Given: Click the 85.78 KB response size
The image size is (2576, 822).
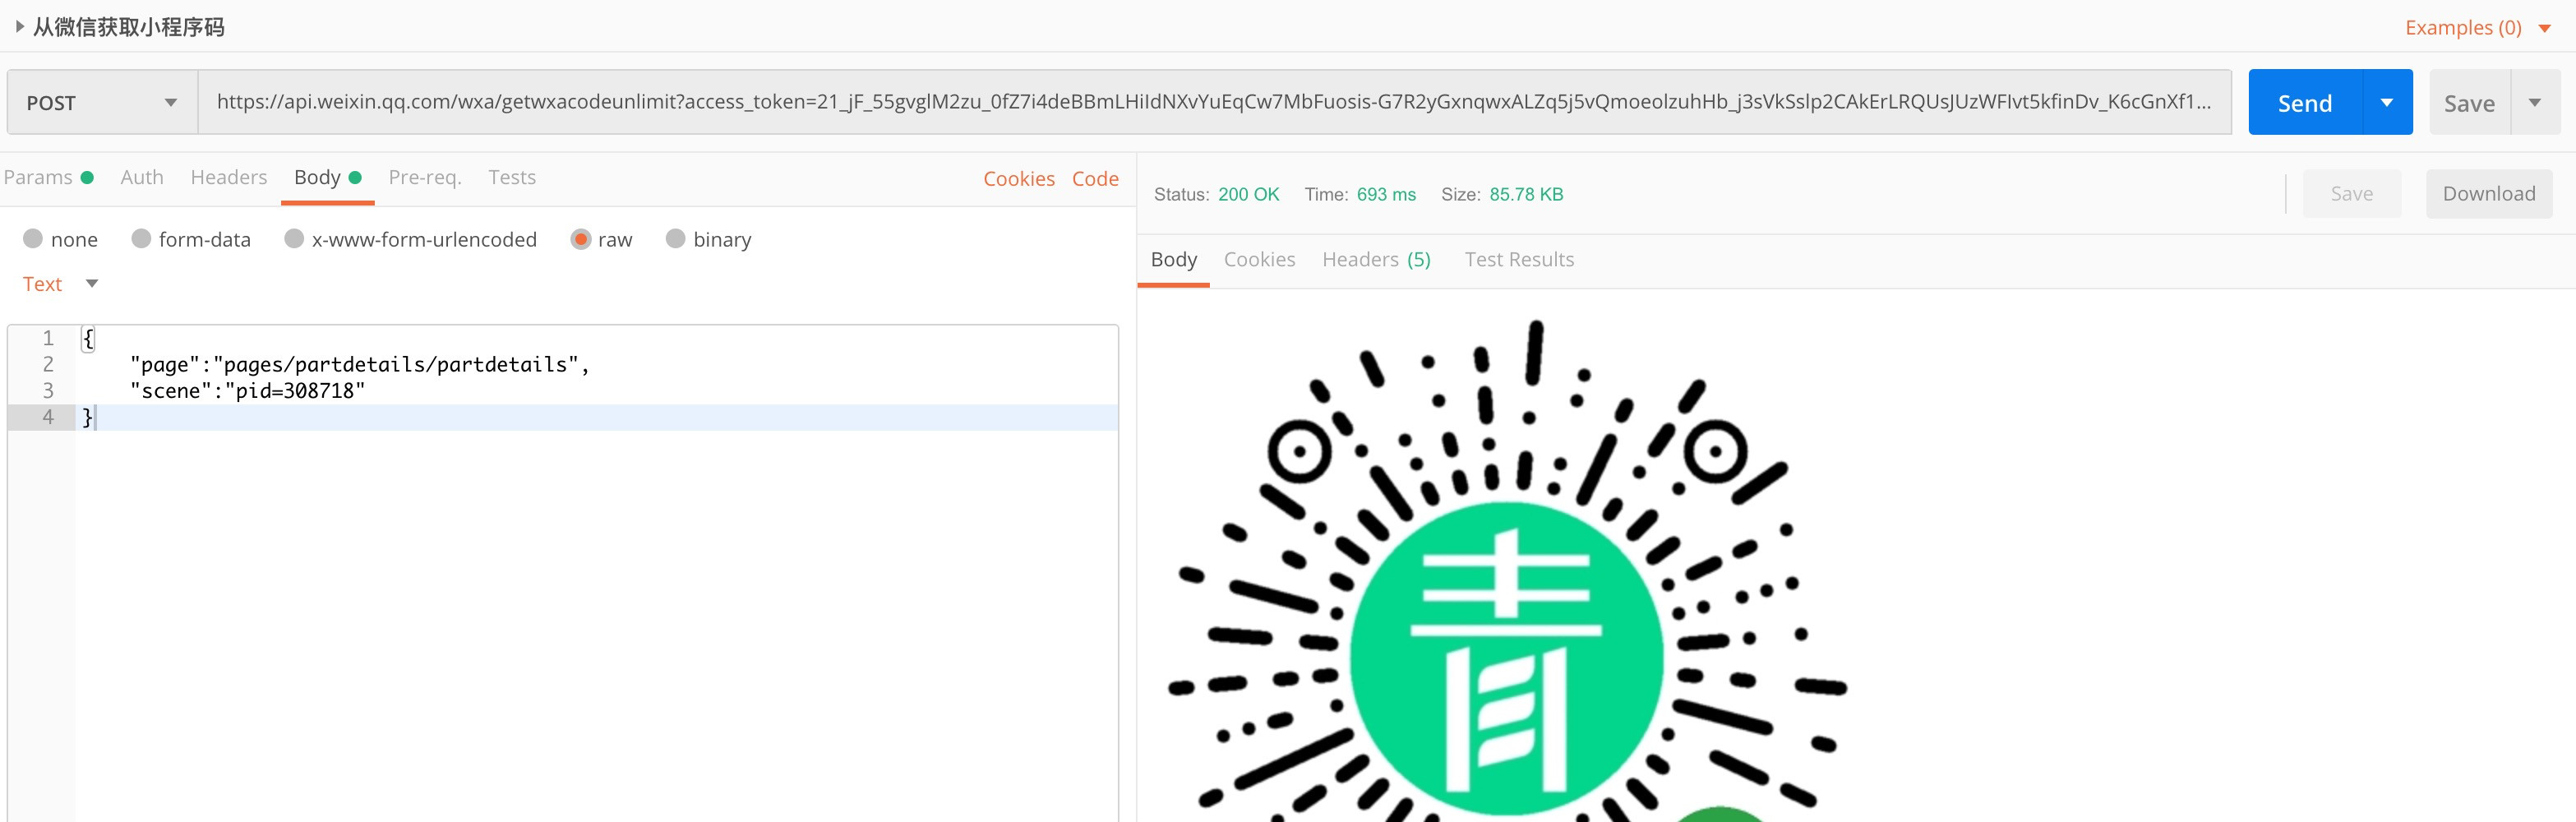Looking at the screenshot, I should click(1526, 194).
